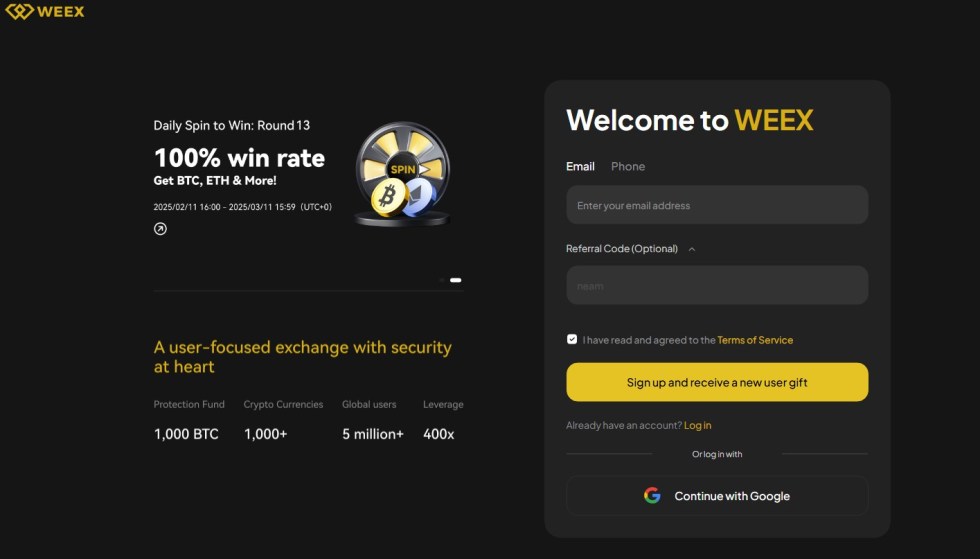Choose Continue with Google
This screenshot has width=980, height=559.
pos(717,496)
